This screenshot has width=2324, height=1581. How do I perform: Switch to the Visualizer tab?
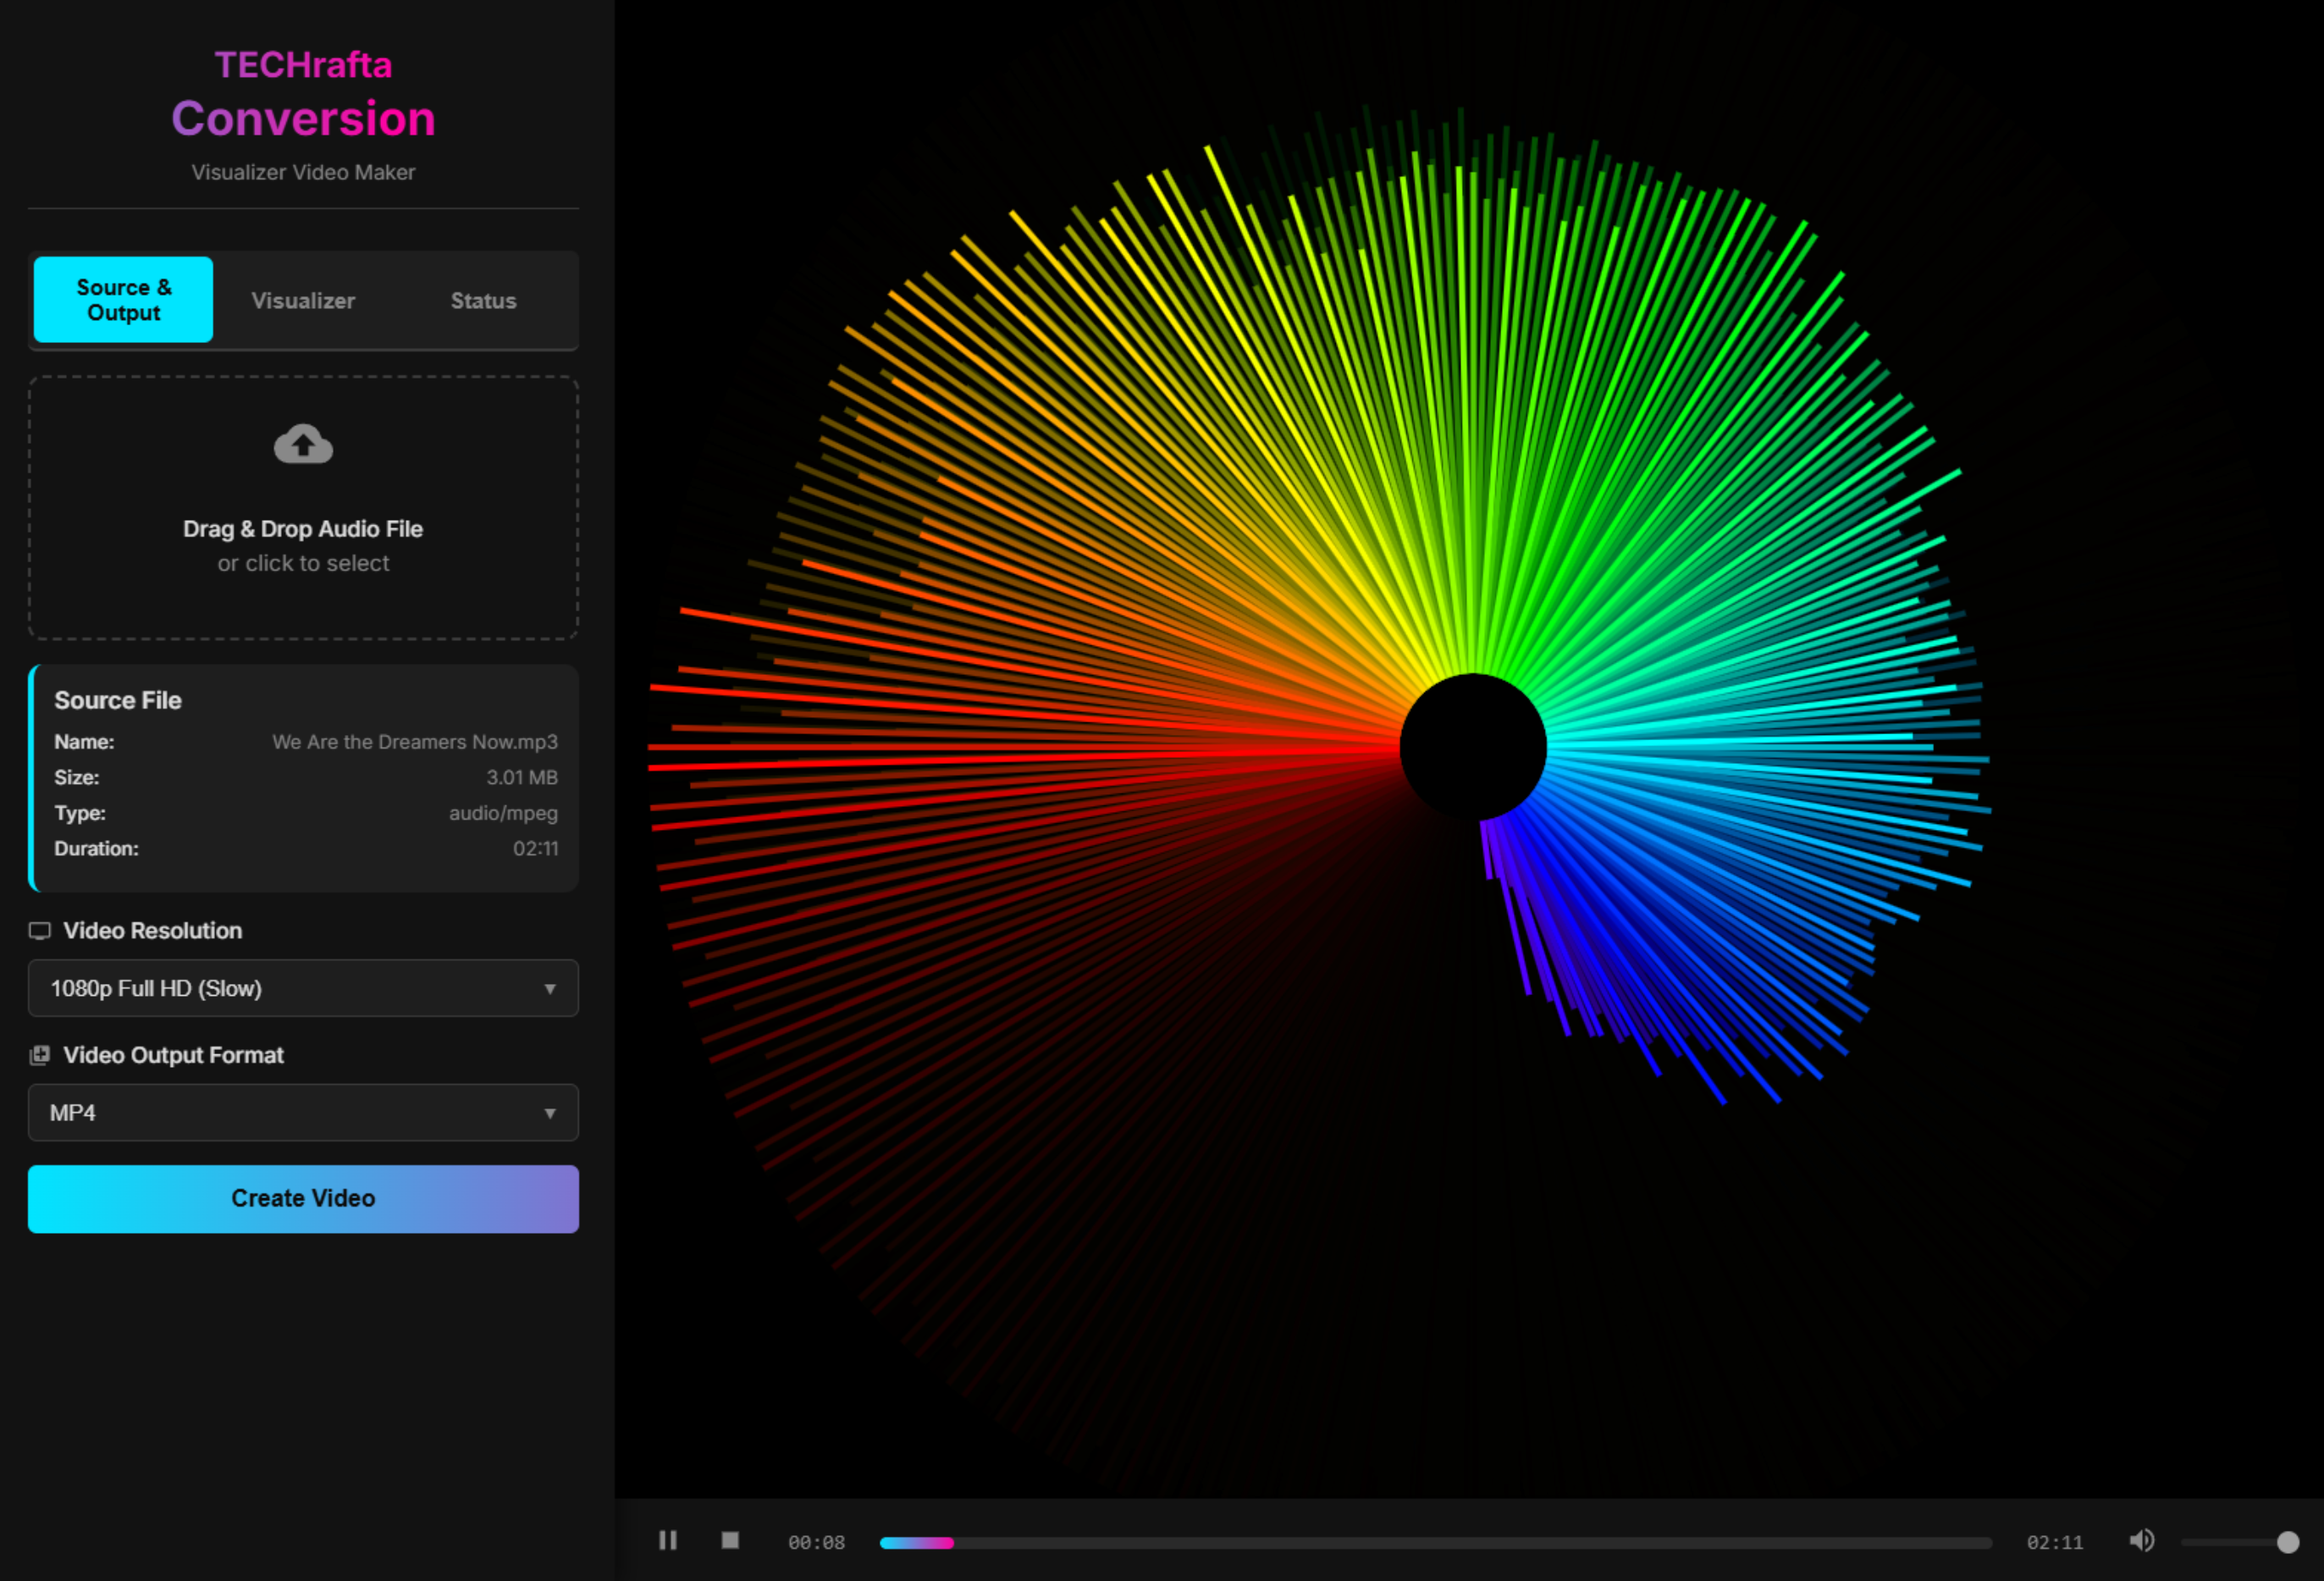pyautogui.click(x=302, y=301)
